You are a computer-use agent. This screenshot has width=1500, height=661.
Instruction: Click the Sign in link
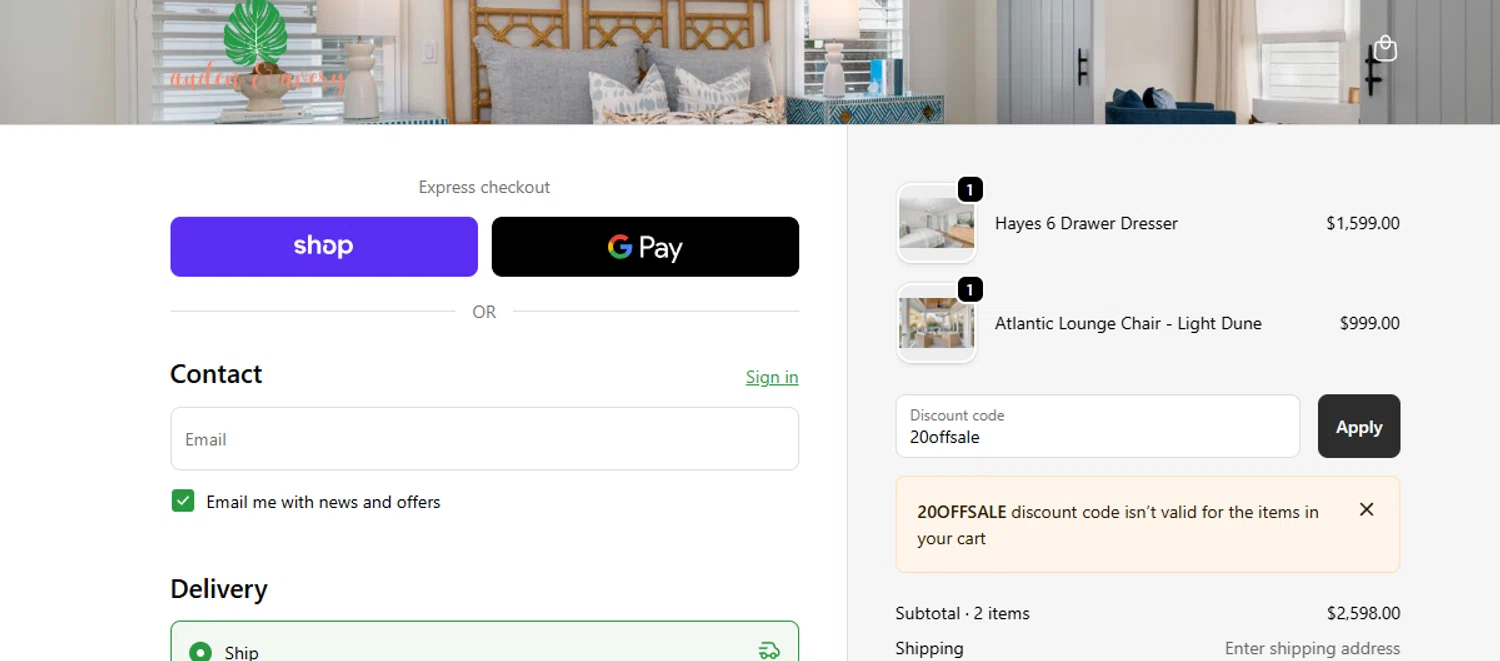pos(771,377)
